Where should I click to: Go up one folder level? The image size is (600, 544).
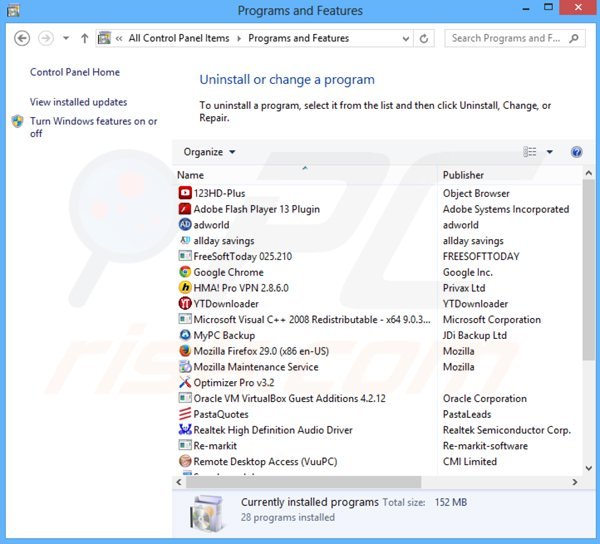(85, 38)
